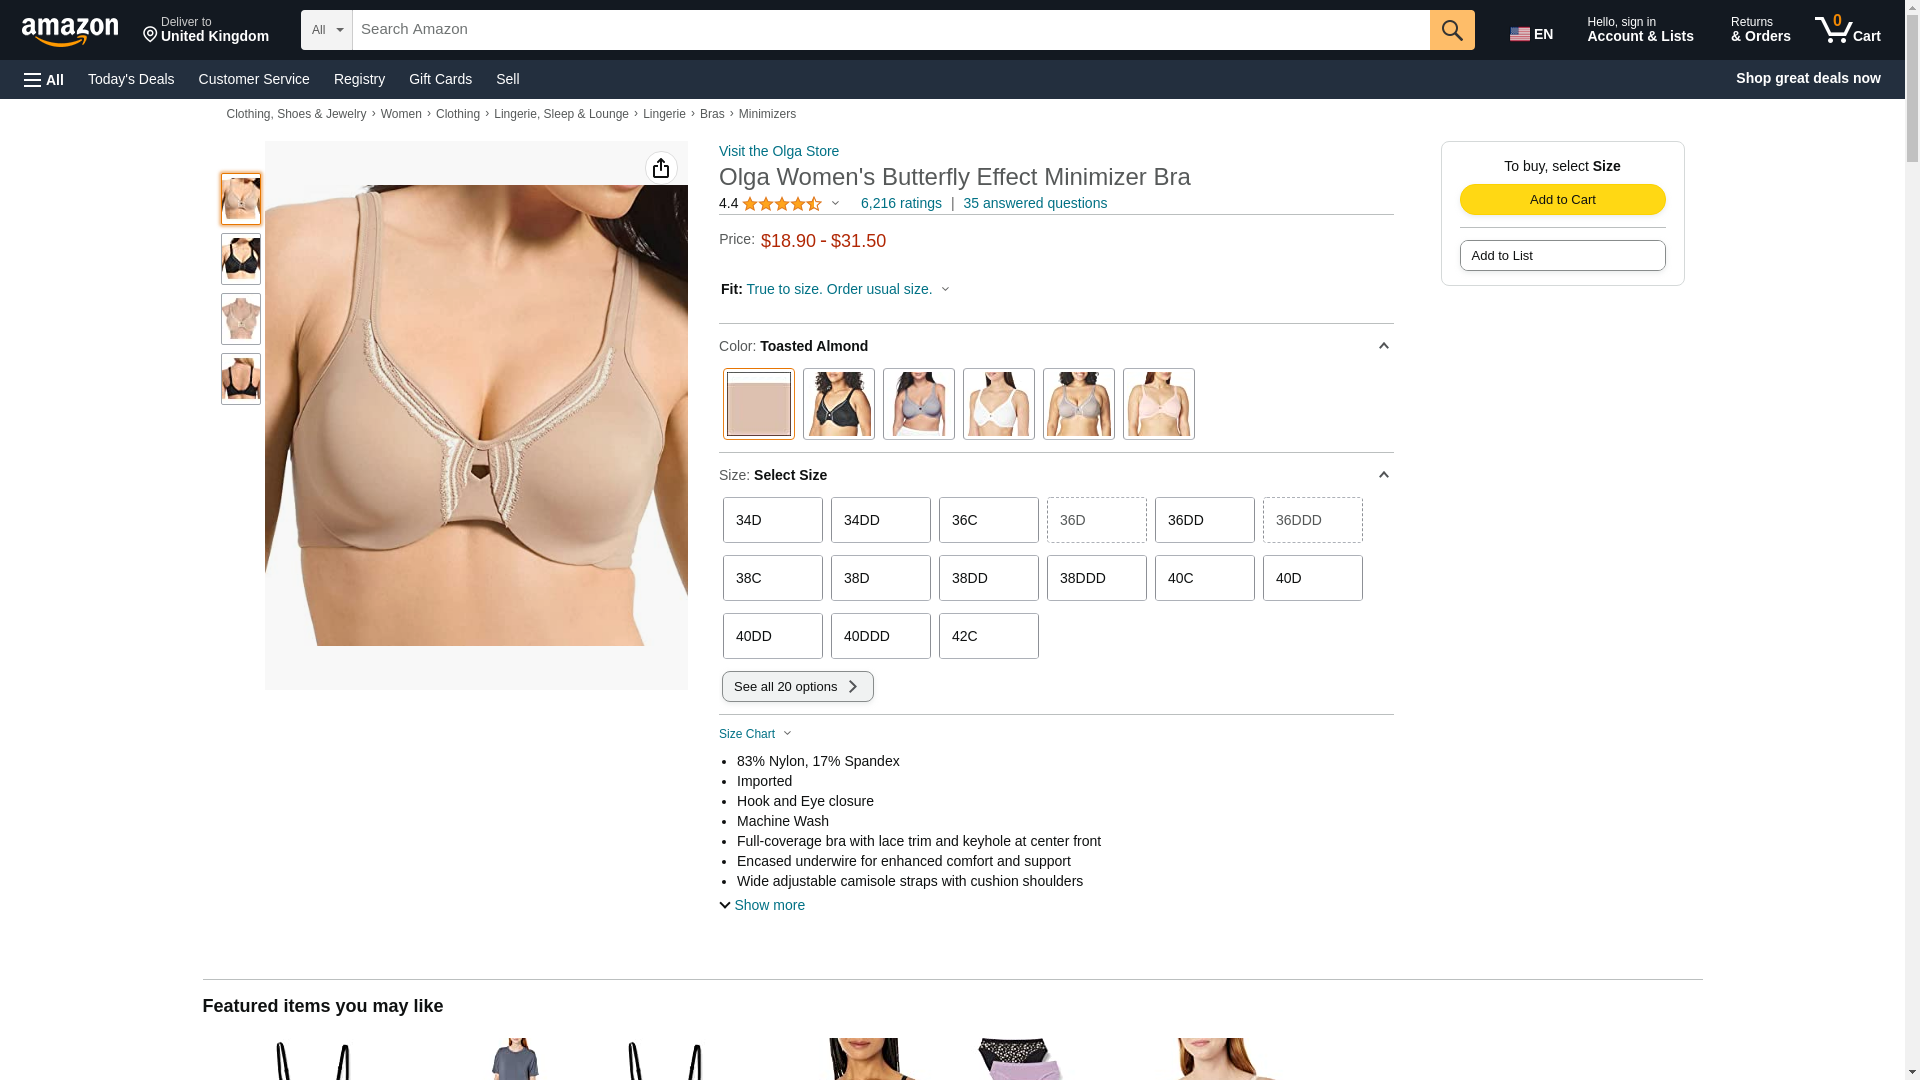Click the share icon on product image
This screenshot has width=1920, height=1080.
pyautogui.click(x=661, y=168)
